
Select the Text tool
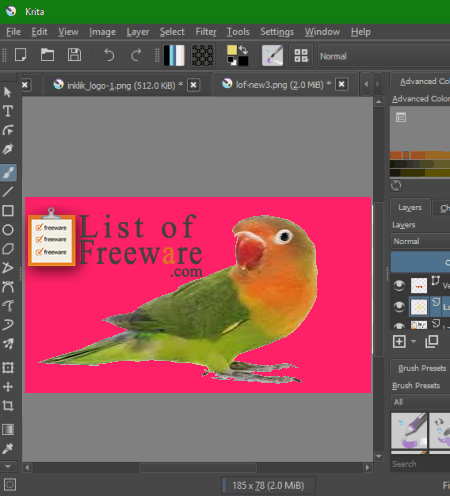click(8, 111)
